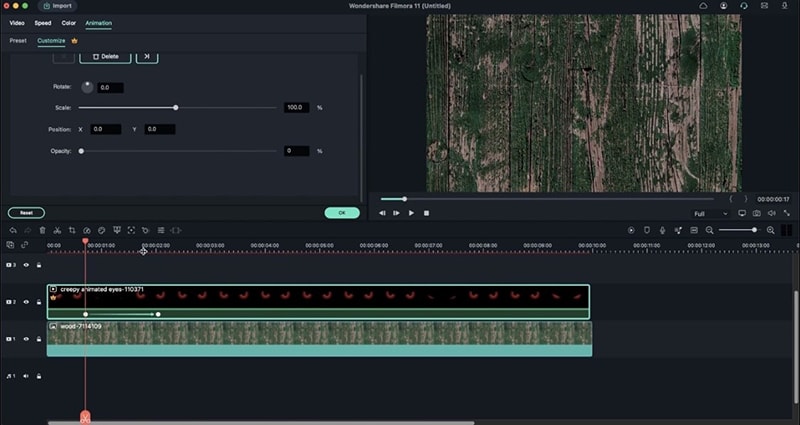The image size is (800, 425).
Task: Open the support headset icon
Action: [744, 6]
